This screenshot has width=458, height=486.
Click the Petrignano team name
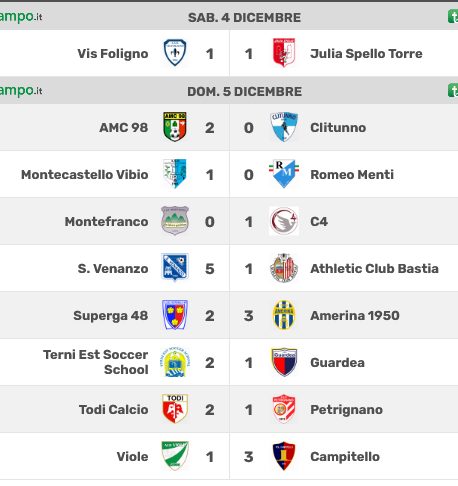click(x=346, y=410)
